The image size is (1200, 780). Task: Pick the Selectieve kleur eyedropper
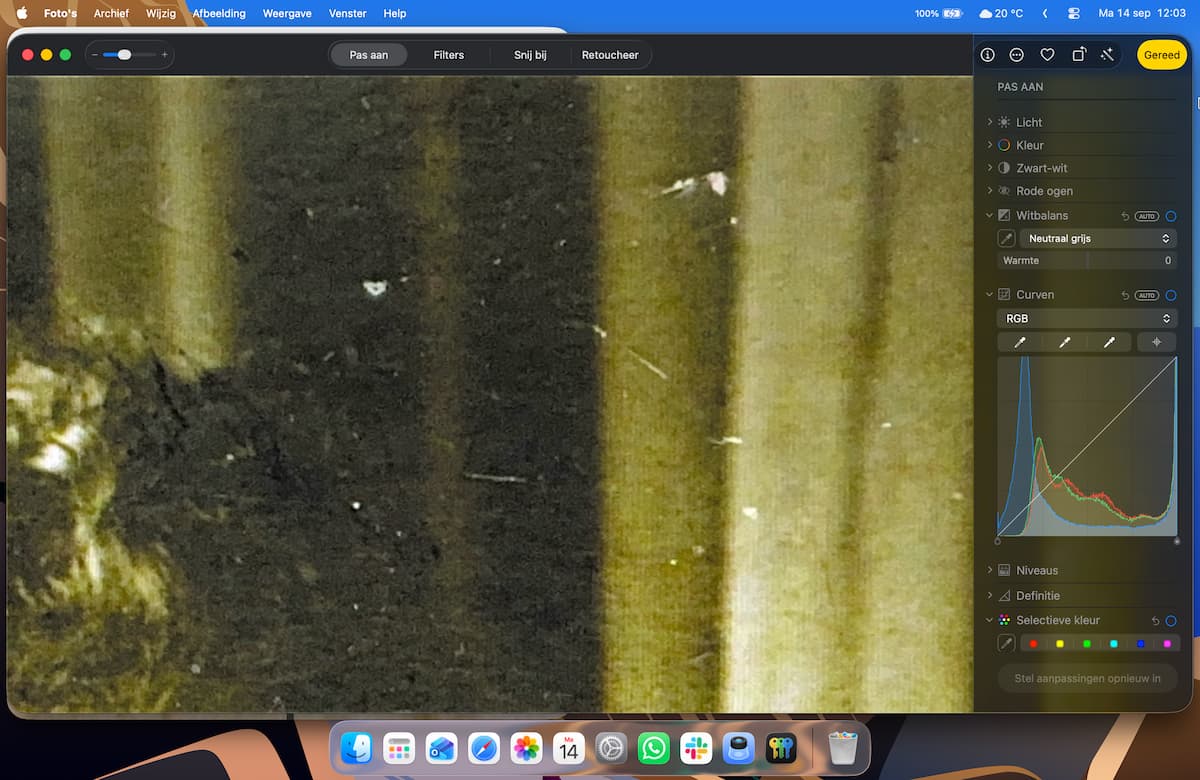1007,644
